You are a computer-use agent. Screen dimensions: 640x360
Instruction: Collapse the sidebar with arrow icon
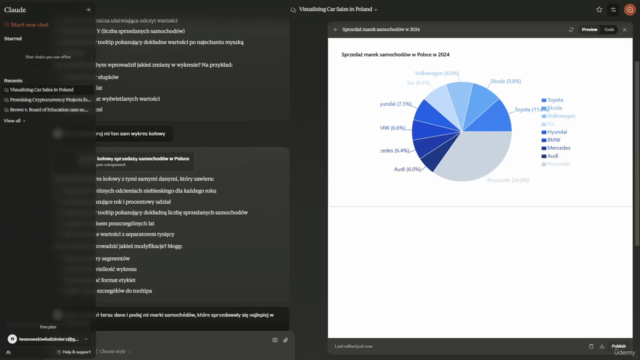coord(88,10)
